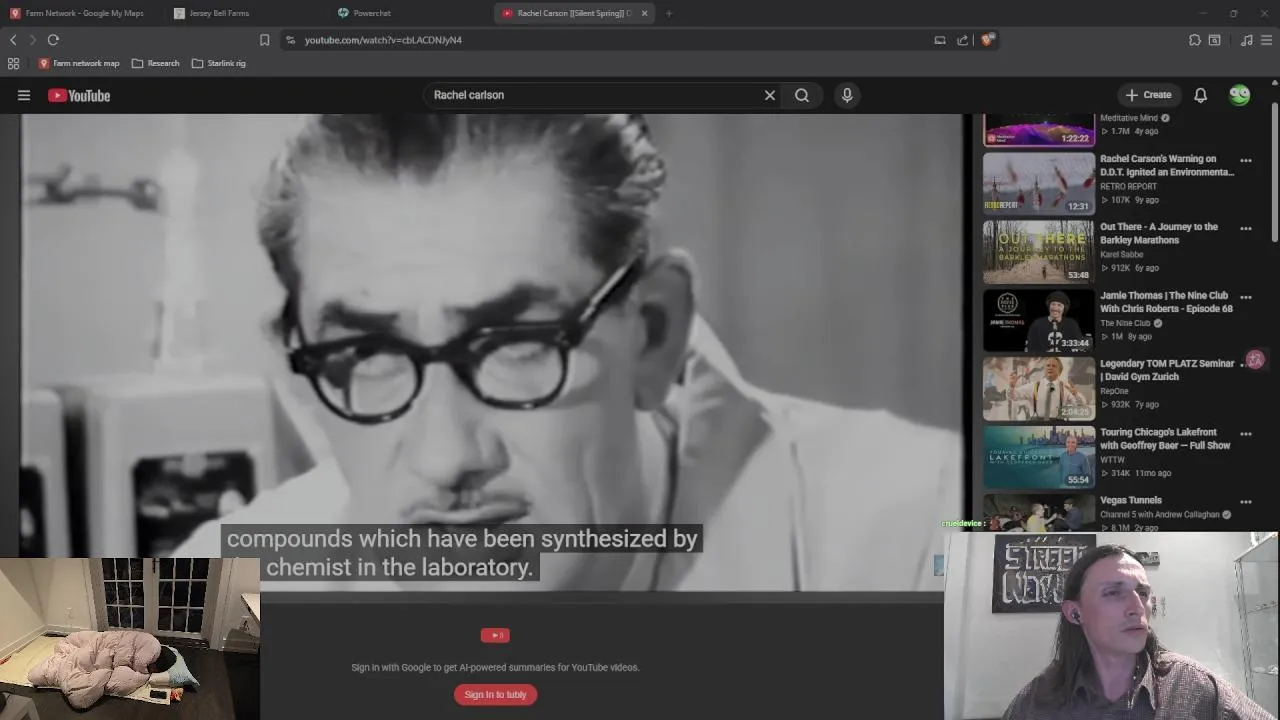Open the Meditative Mind video thumbnail

coord(1039,130)
